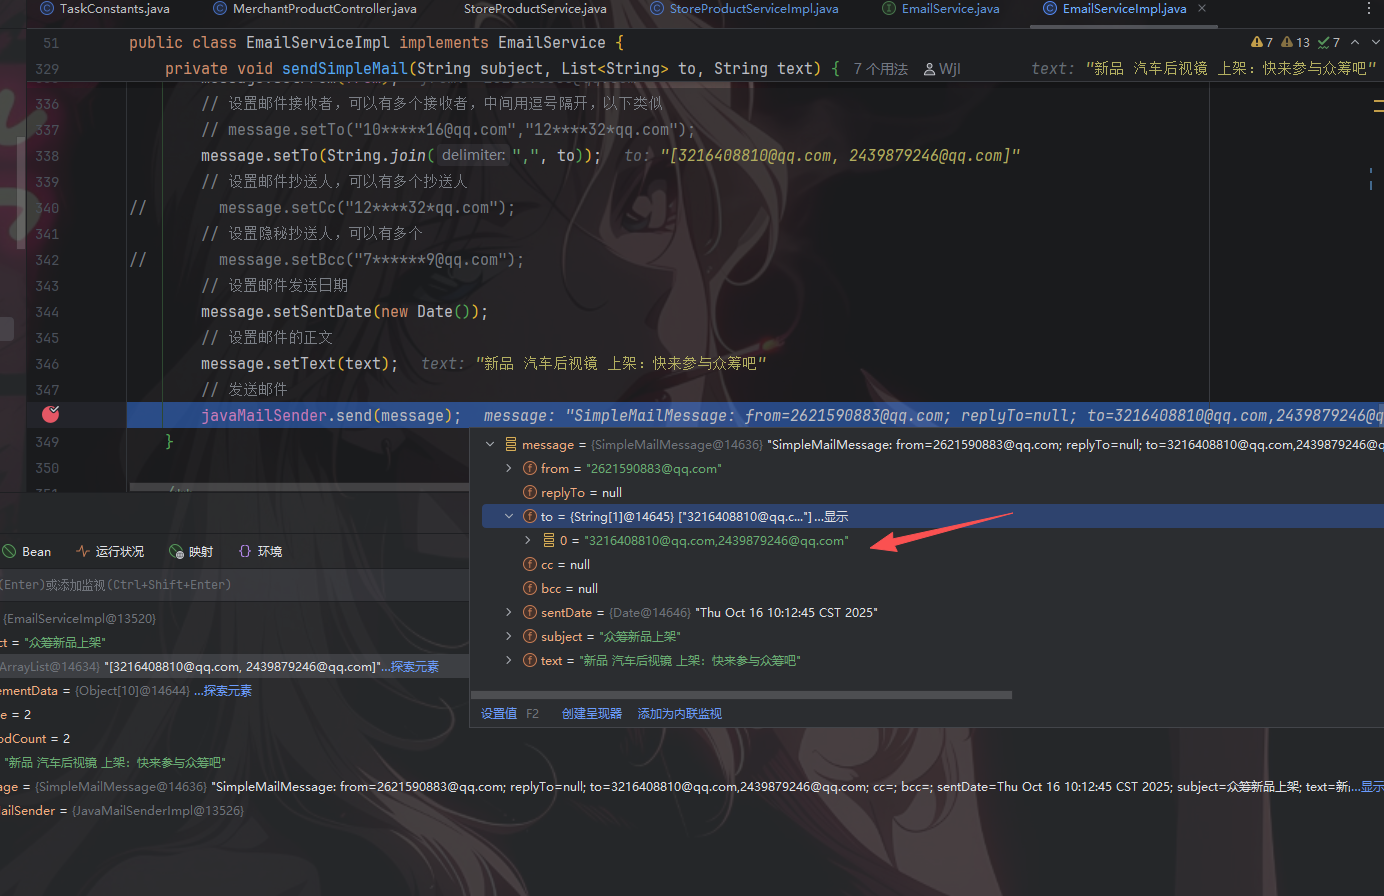Focus the evaluate expression / add watch input field
The width and height of the screenshot is (1384, 896).
click(x=234, y=585)
